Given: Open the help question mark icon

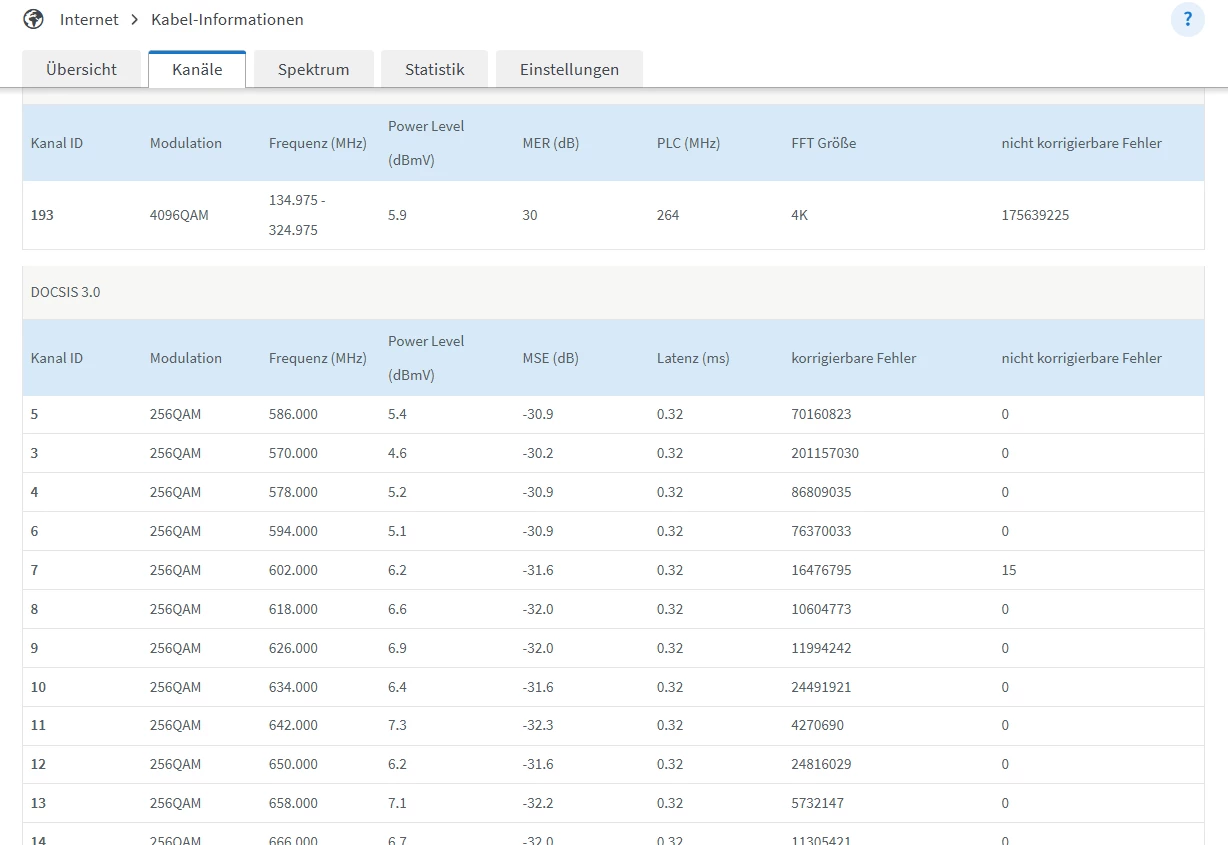Looking at the screenshot, I should pyautogui.click(x=1187, y=19).
